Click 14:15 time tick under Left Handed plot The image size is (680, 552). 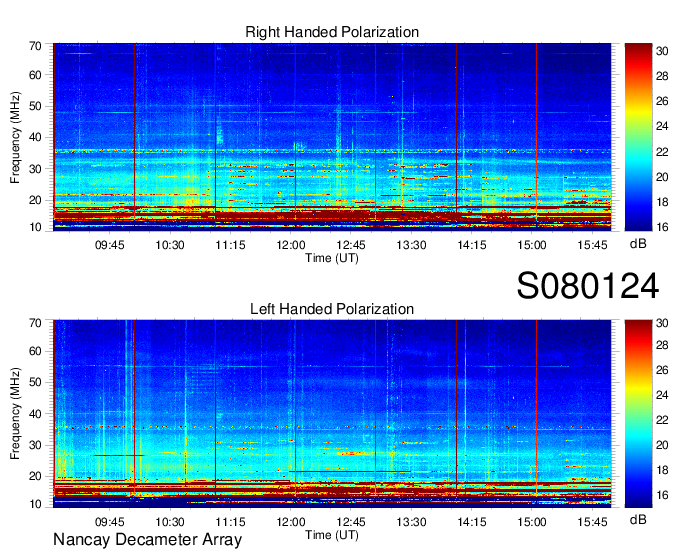pyautogui.click(x=472, y=522)
